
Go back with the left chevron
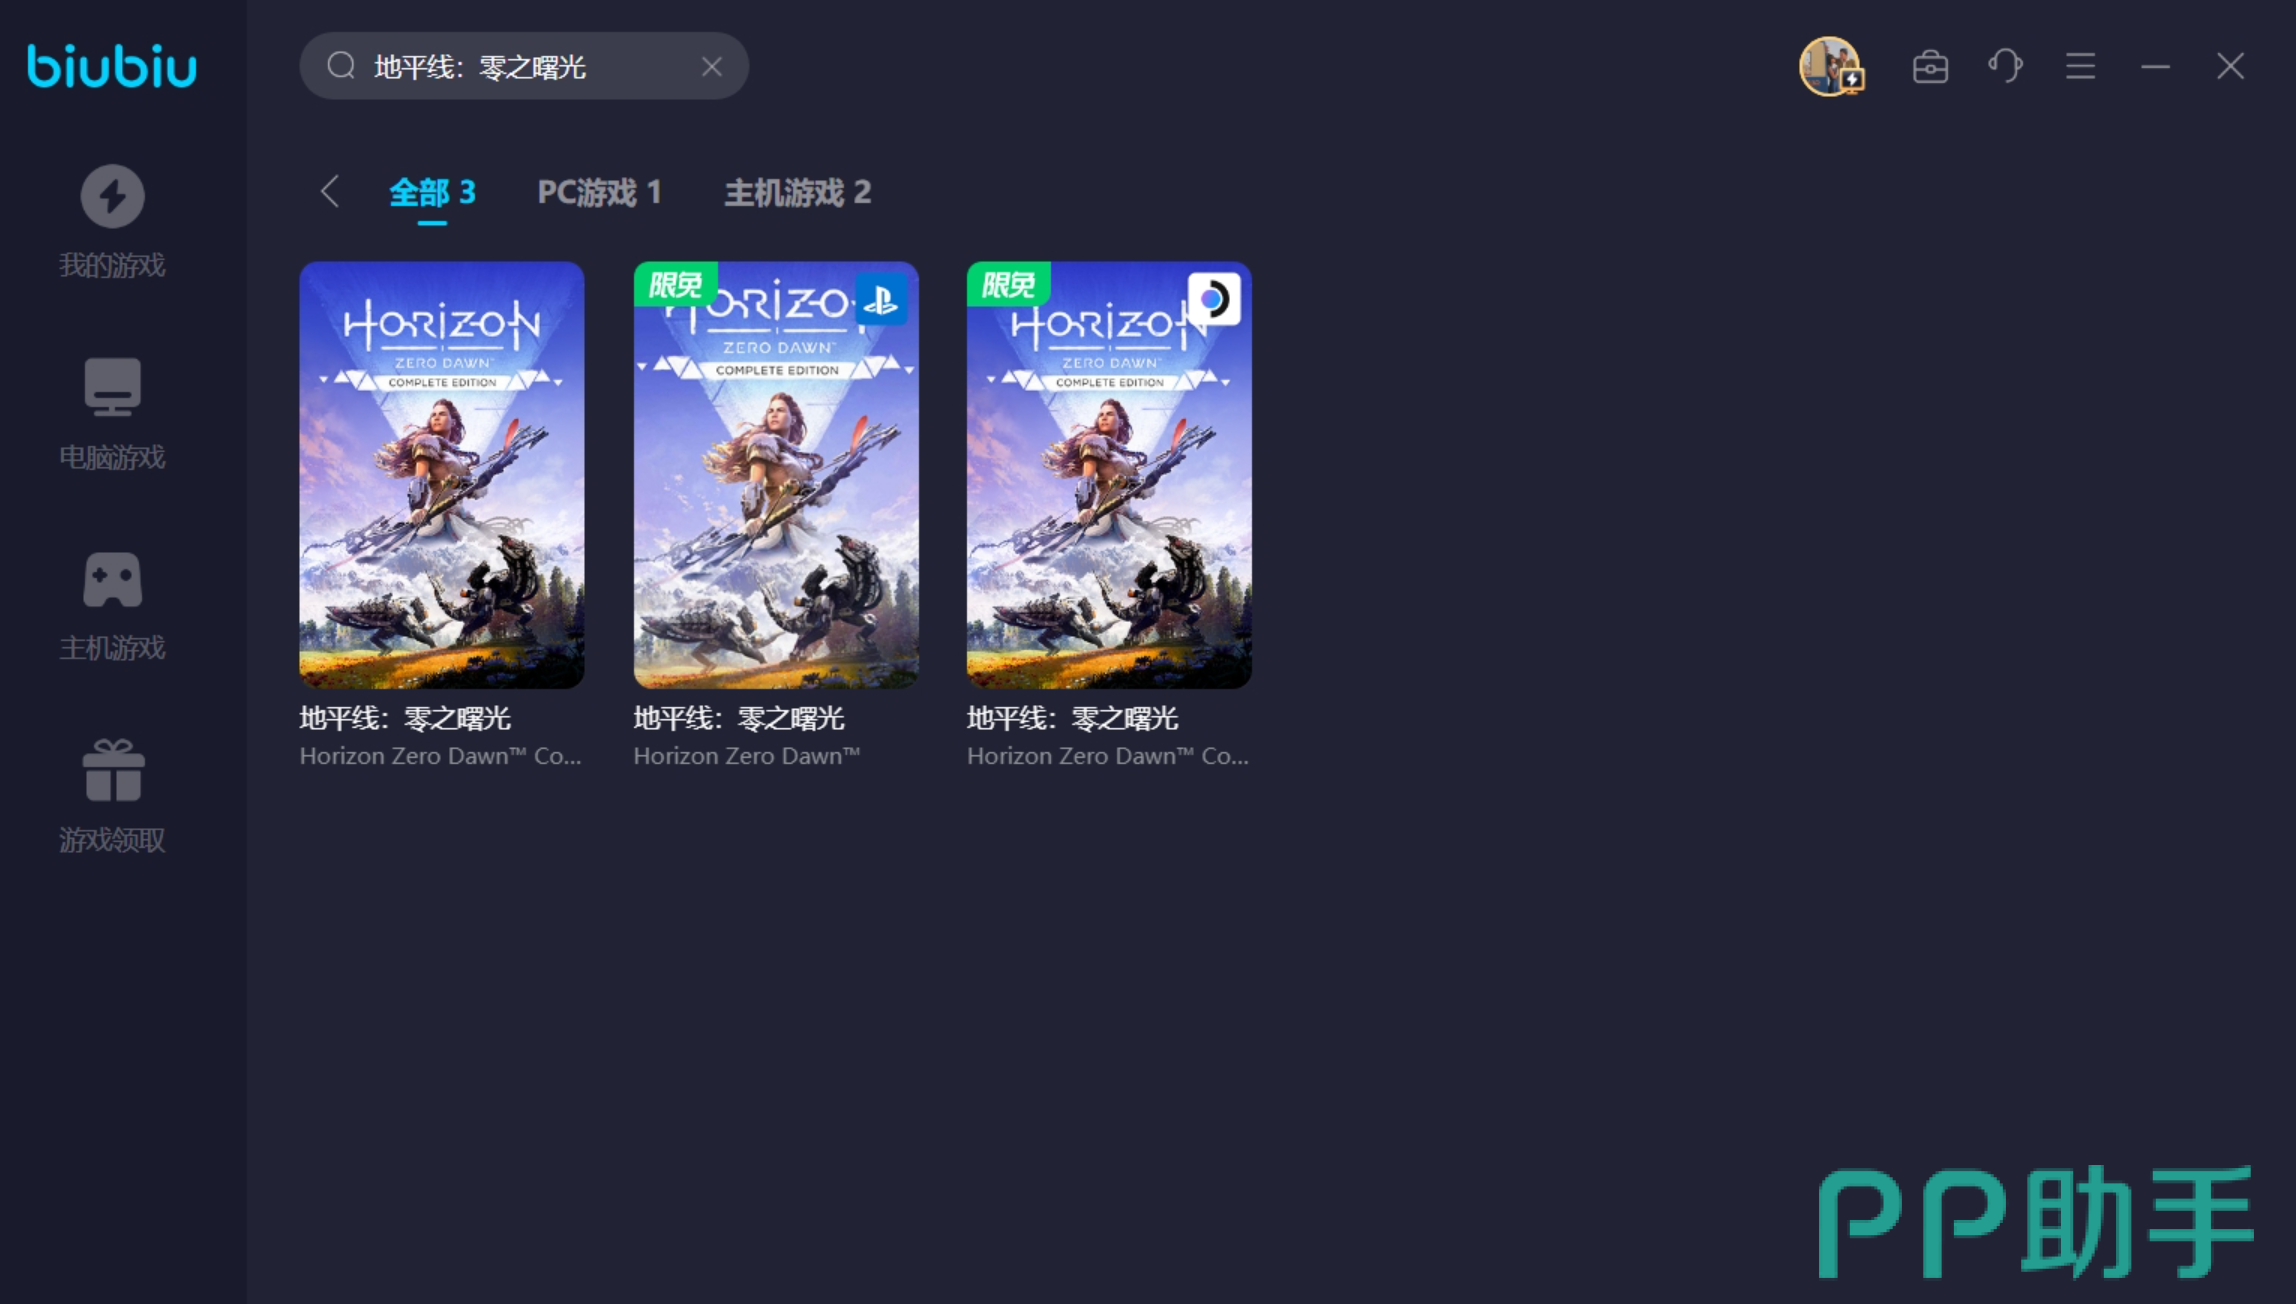(x=330, y=191)
